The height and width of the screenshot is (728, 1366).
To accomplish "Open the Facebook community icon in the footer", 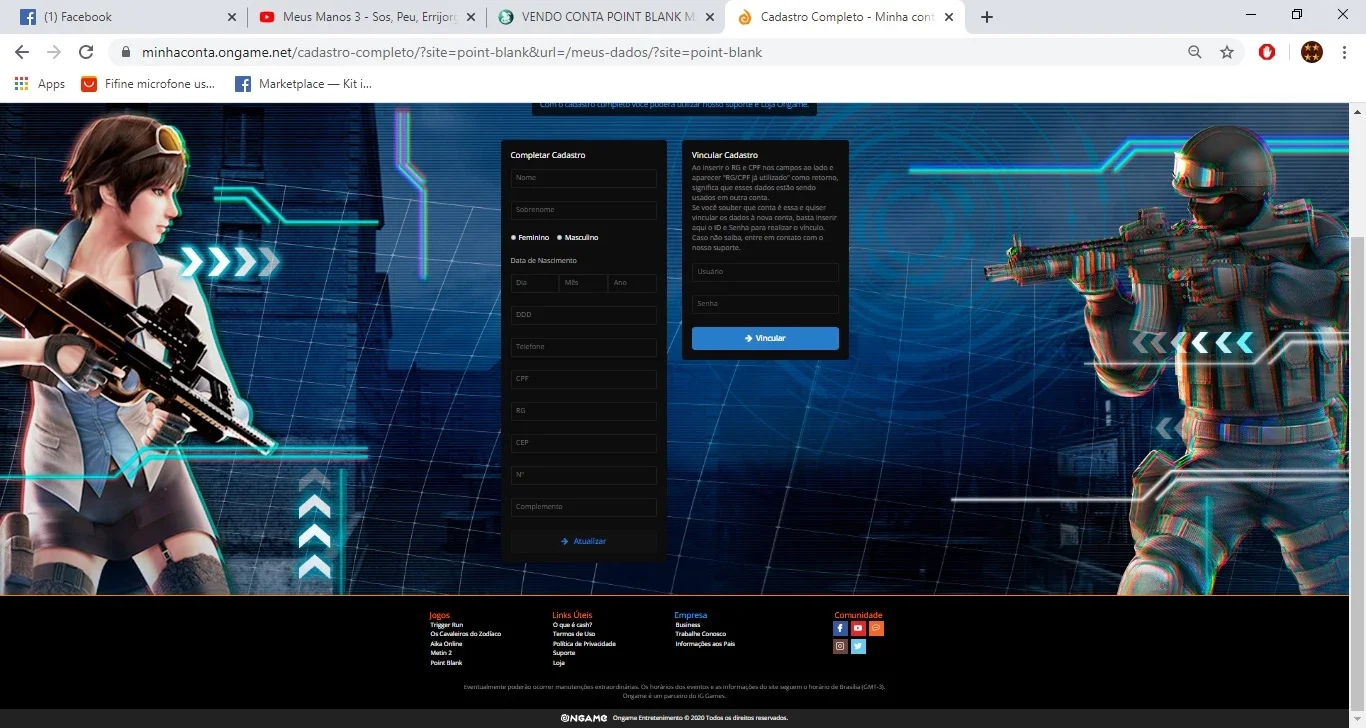I will click(840, 628).
